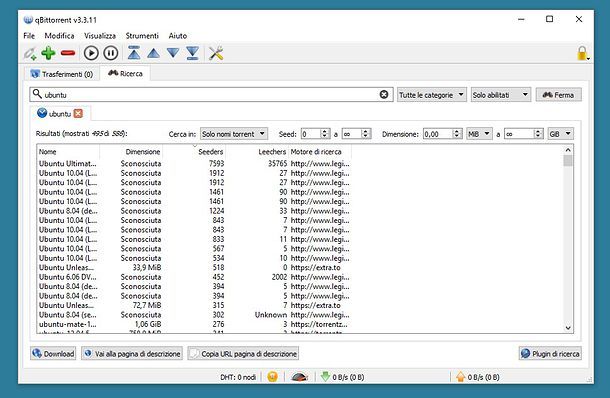Click scrollbar up arrow in results list
Image resolution: width=610 pixels, height=398 pixels.
(x=568, y=150)
